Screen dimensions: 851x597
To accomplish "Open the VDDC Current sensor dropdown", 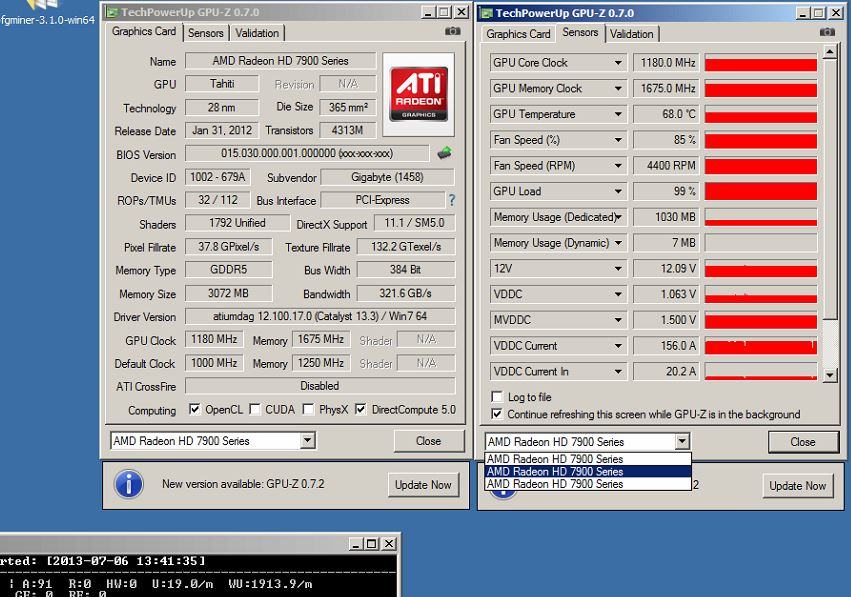I will (618, 346).
